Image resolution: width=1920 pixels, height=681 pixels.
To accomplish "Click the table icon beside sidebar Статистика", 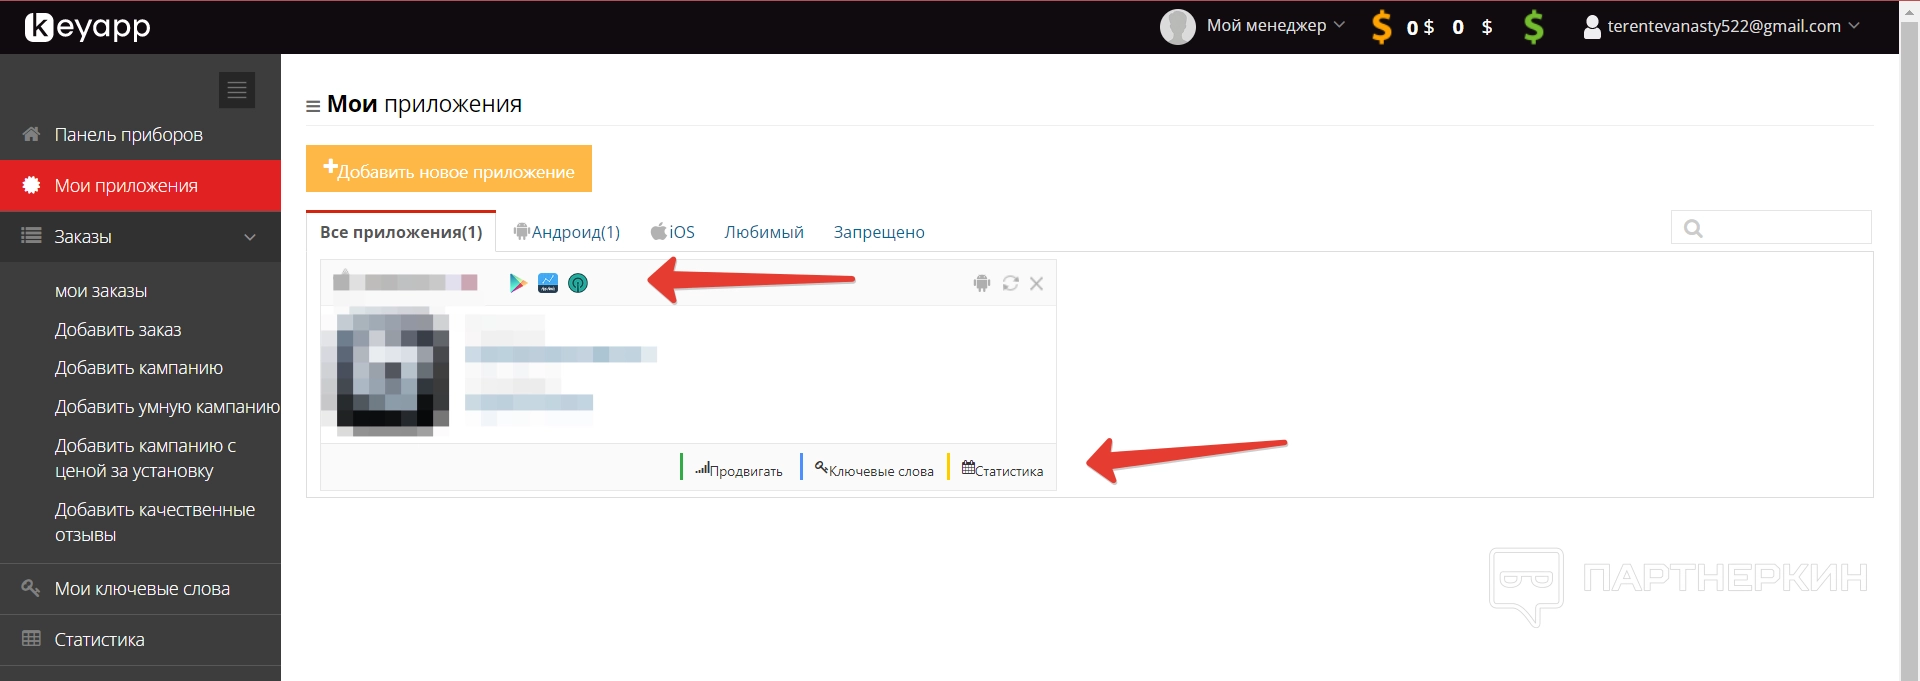I will click(x=31, y=639).
